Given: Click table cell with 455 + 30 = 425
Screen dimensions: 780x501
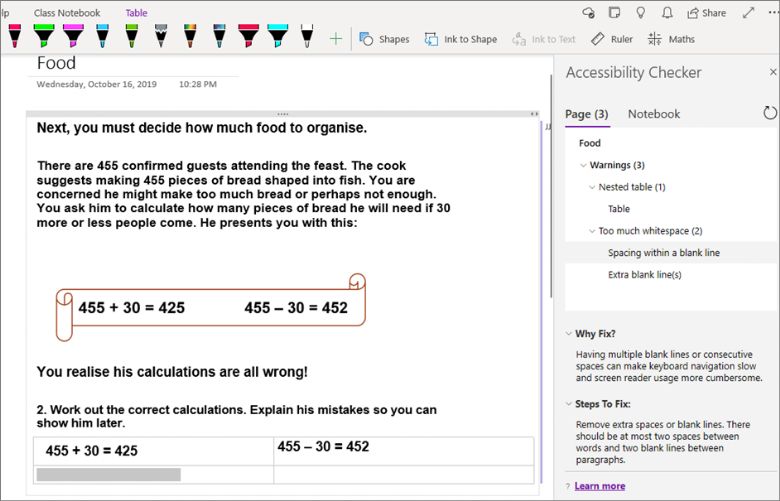Looking at the screenshot, I should pos(154,451).
